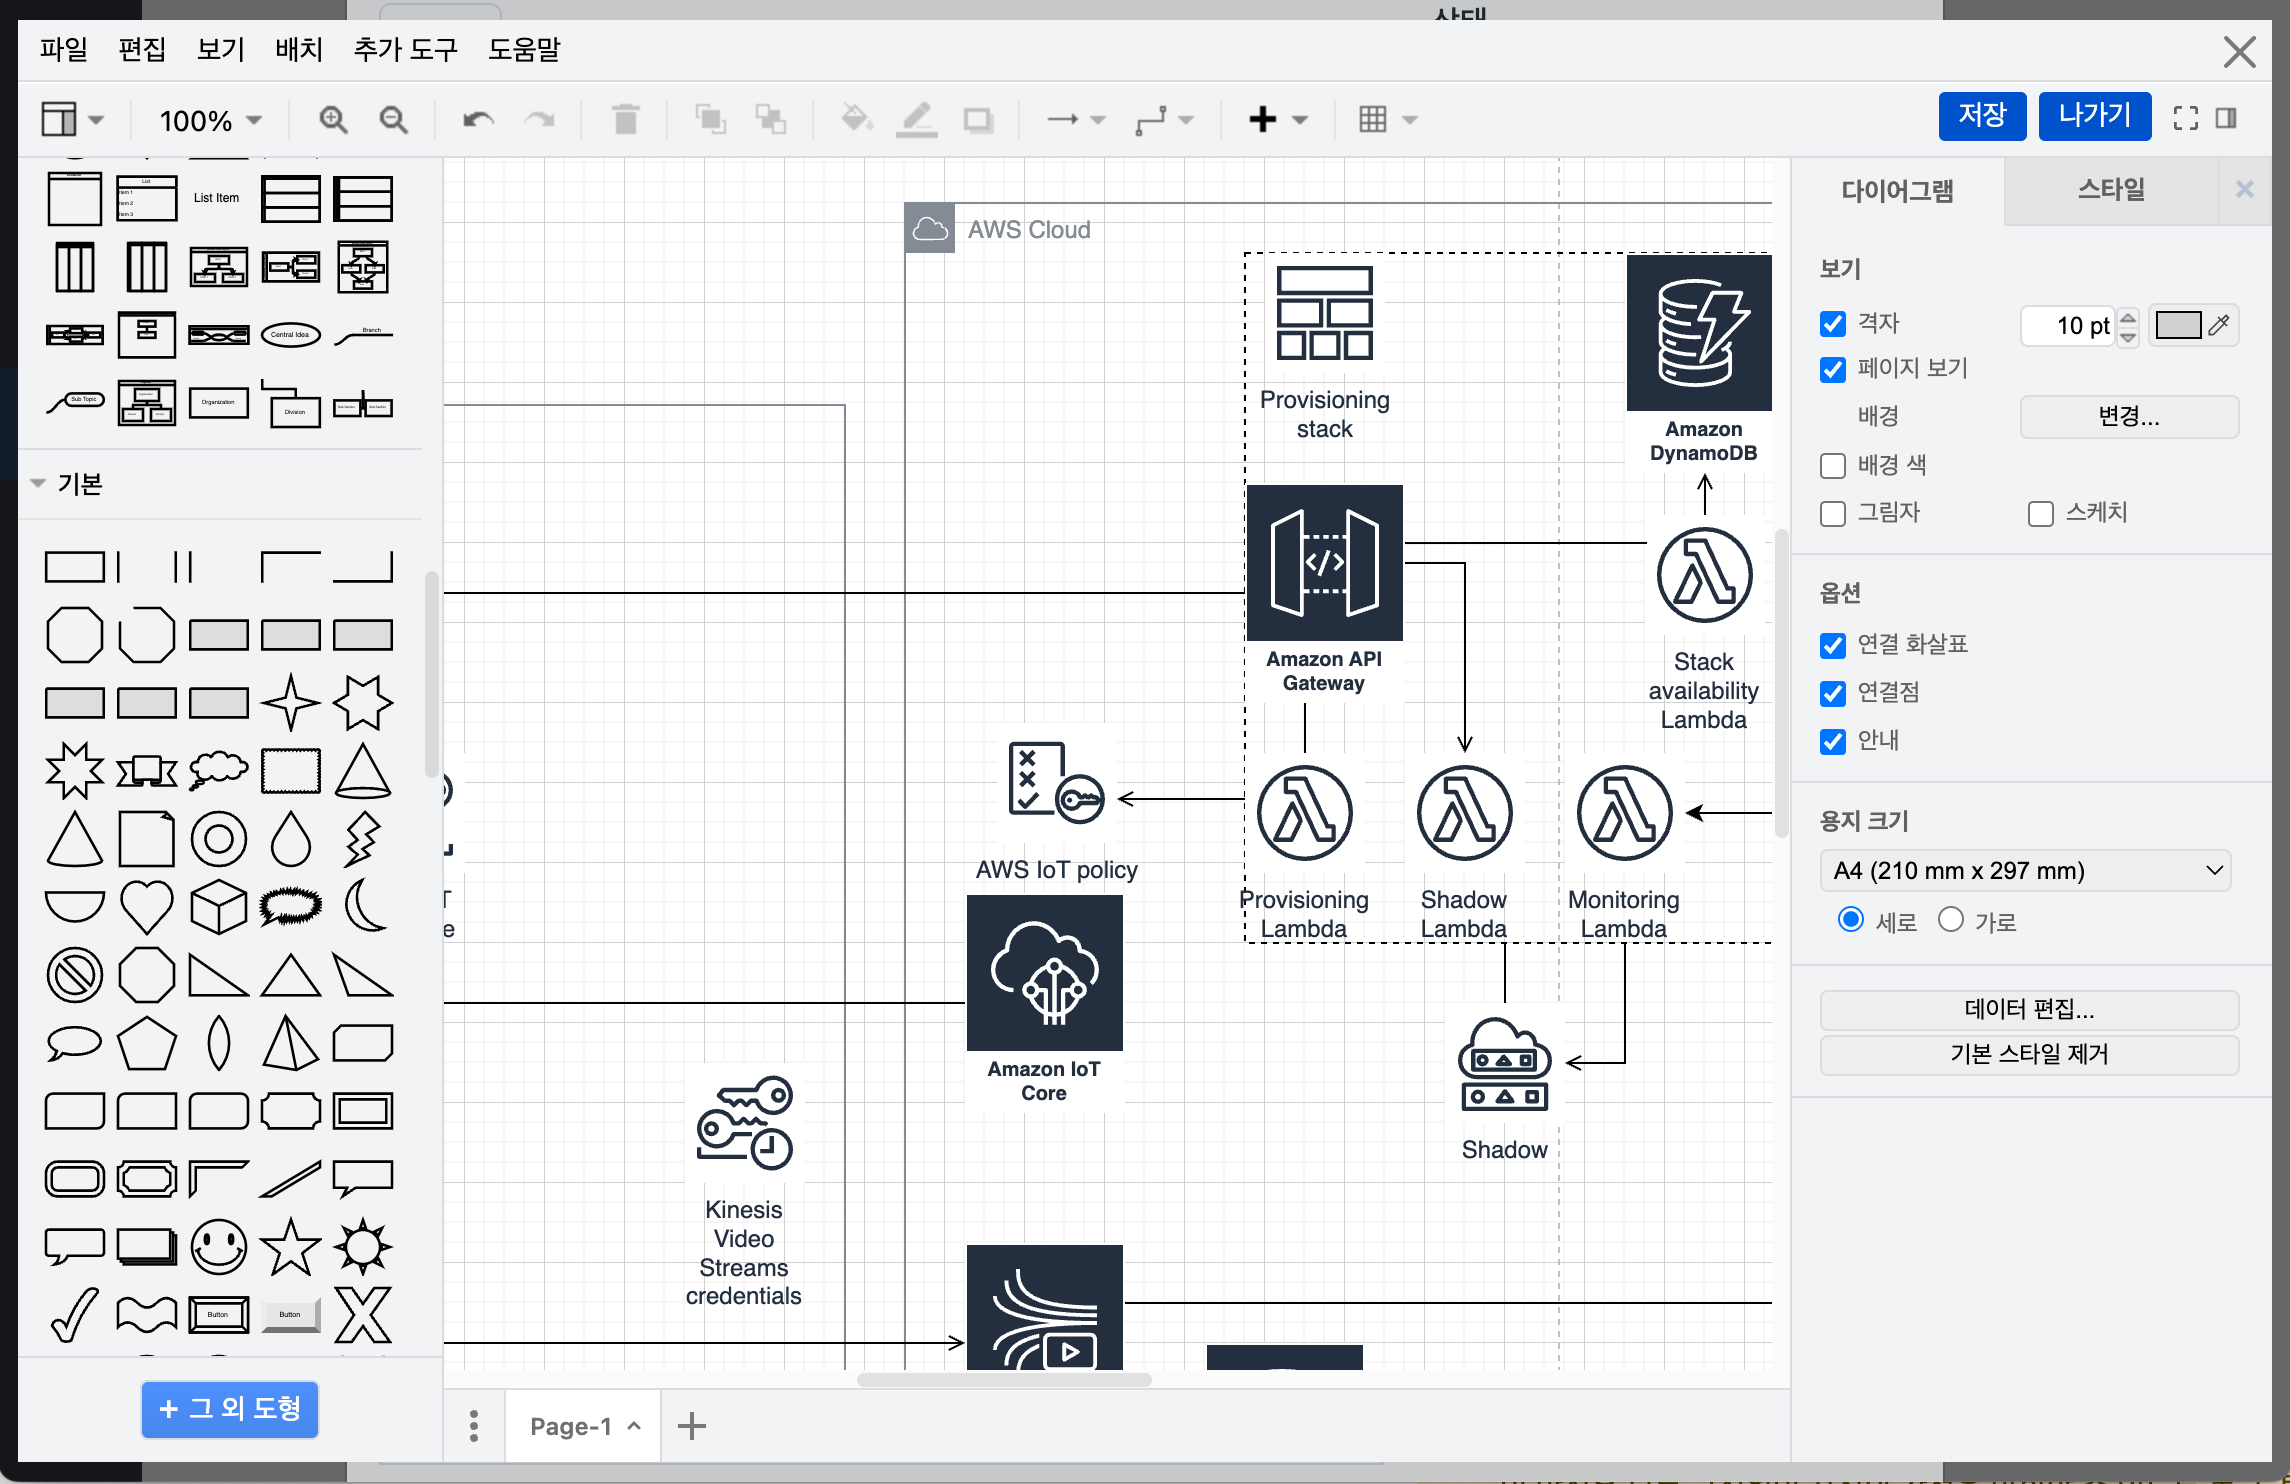Select the crescent moon shape
The width and height of the screenshot is (2290, 1484).
tap(364, 905)
